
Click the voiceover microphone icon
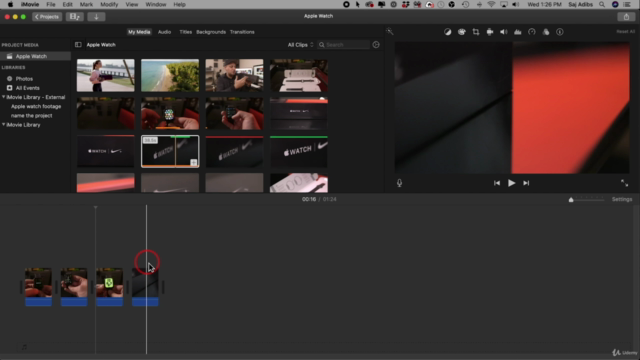click(x=400, y=183)
